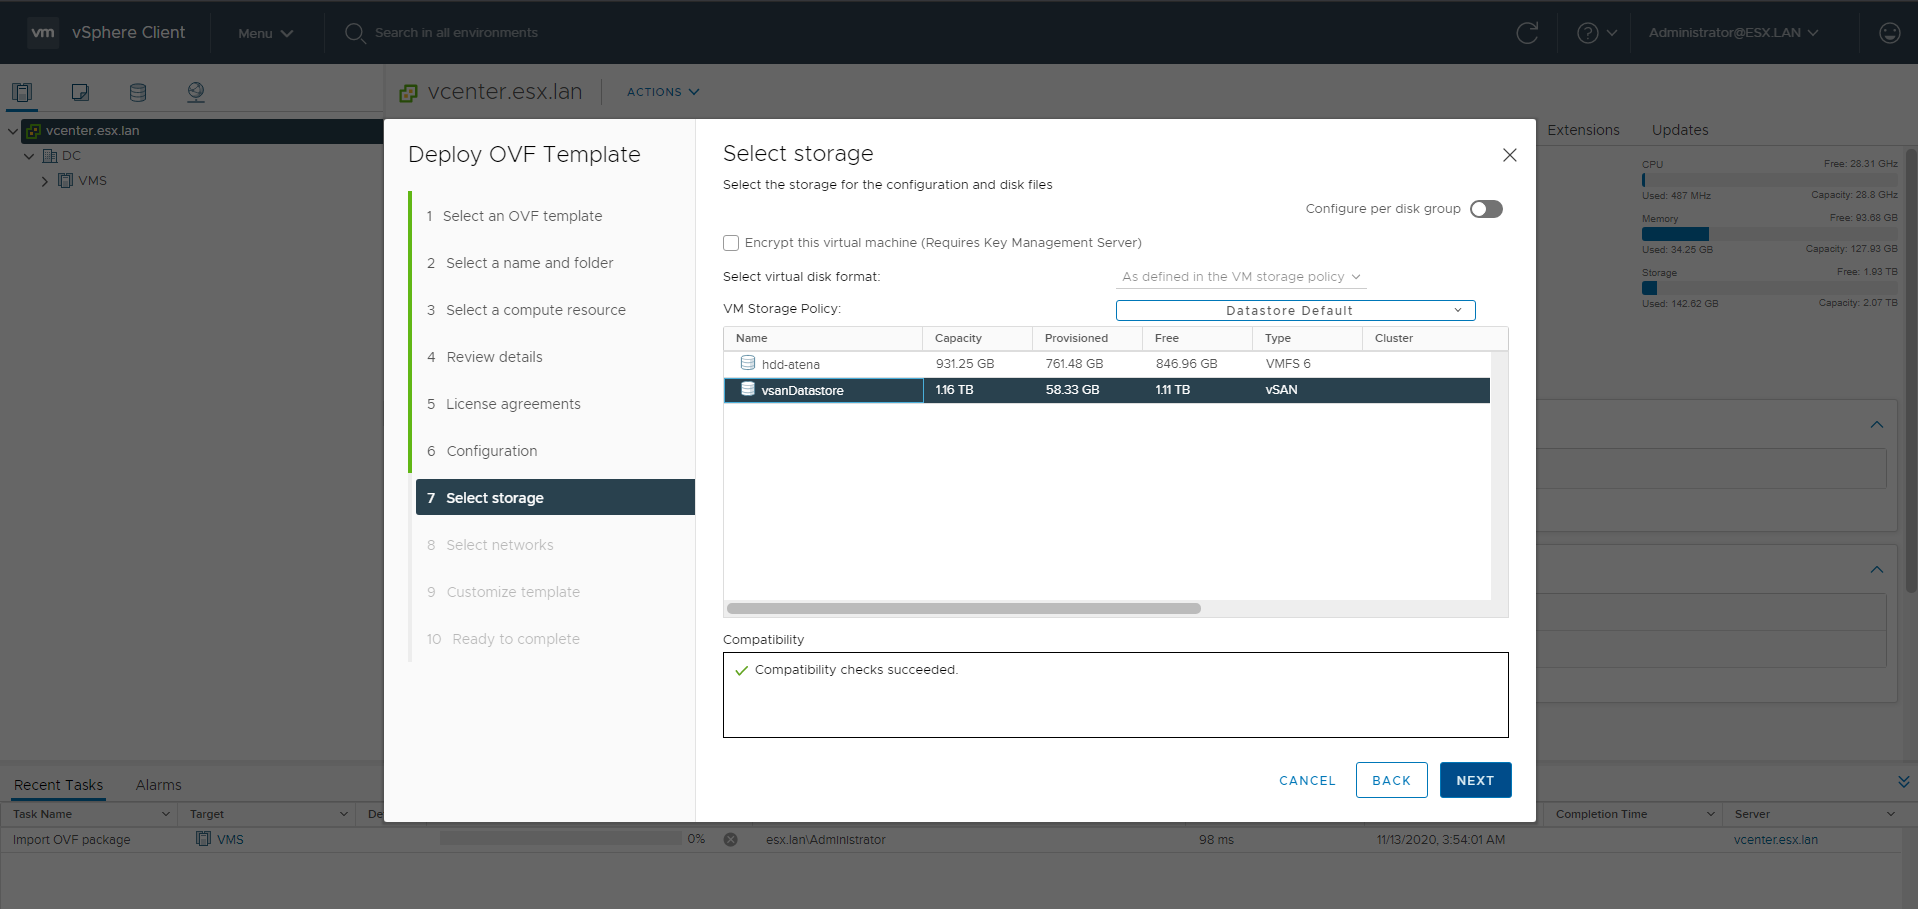Check Encrypt this virtual machine checkbox

click(731, 243)
